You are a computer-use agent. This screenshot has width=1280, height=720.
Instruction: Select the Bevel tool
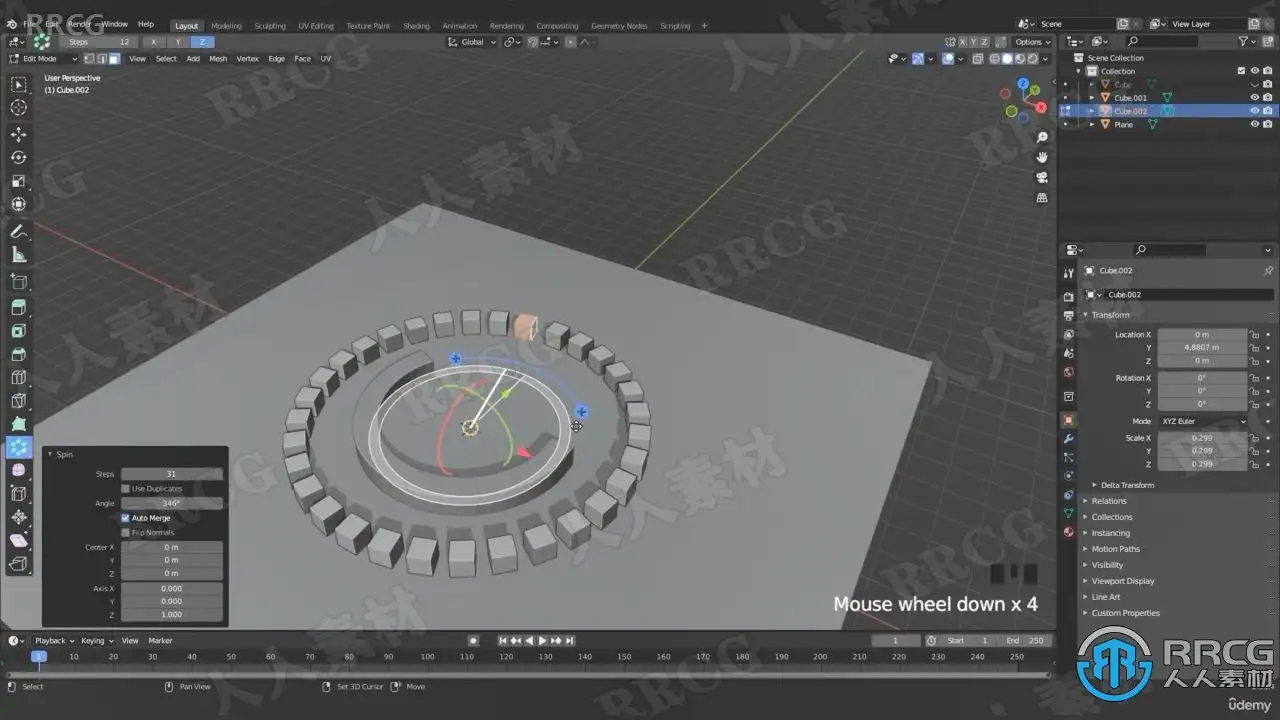(18, 354)
